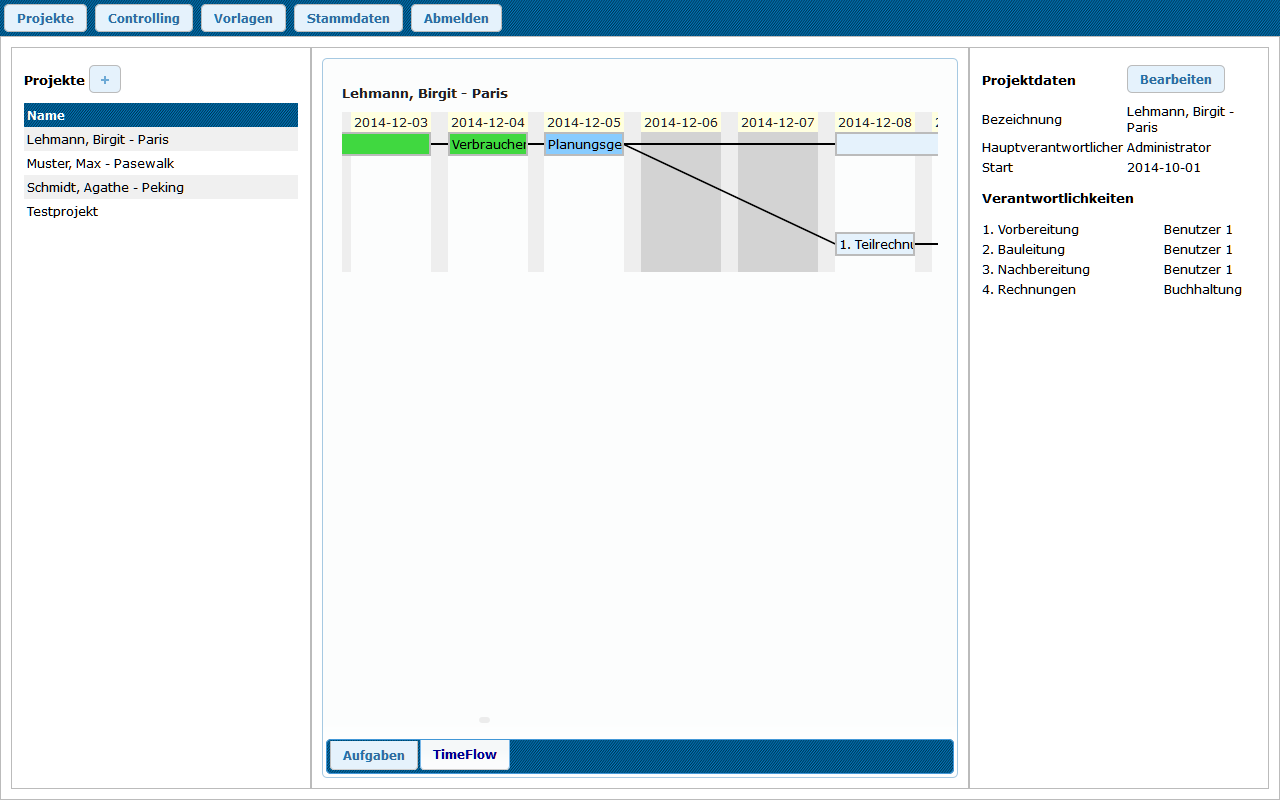Click the + icon to add a new project
1280x800 pixels.
[x=104, y=79]
